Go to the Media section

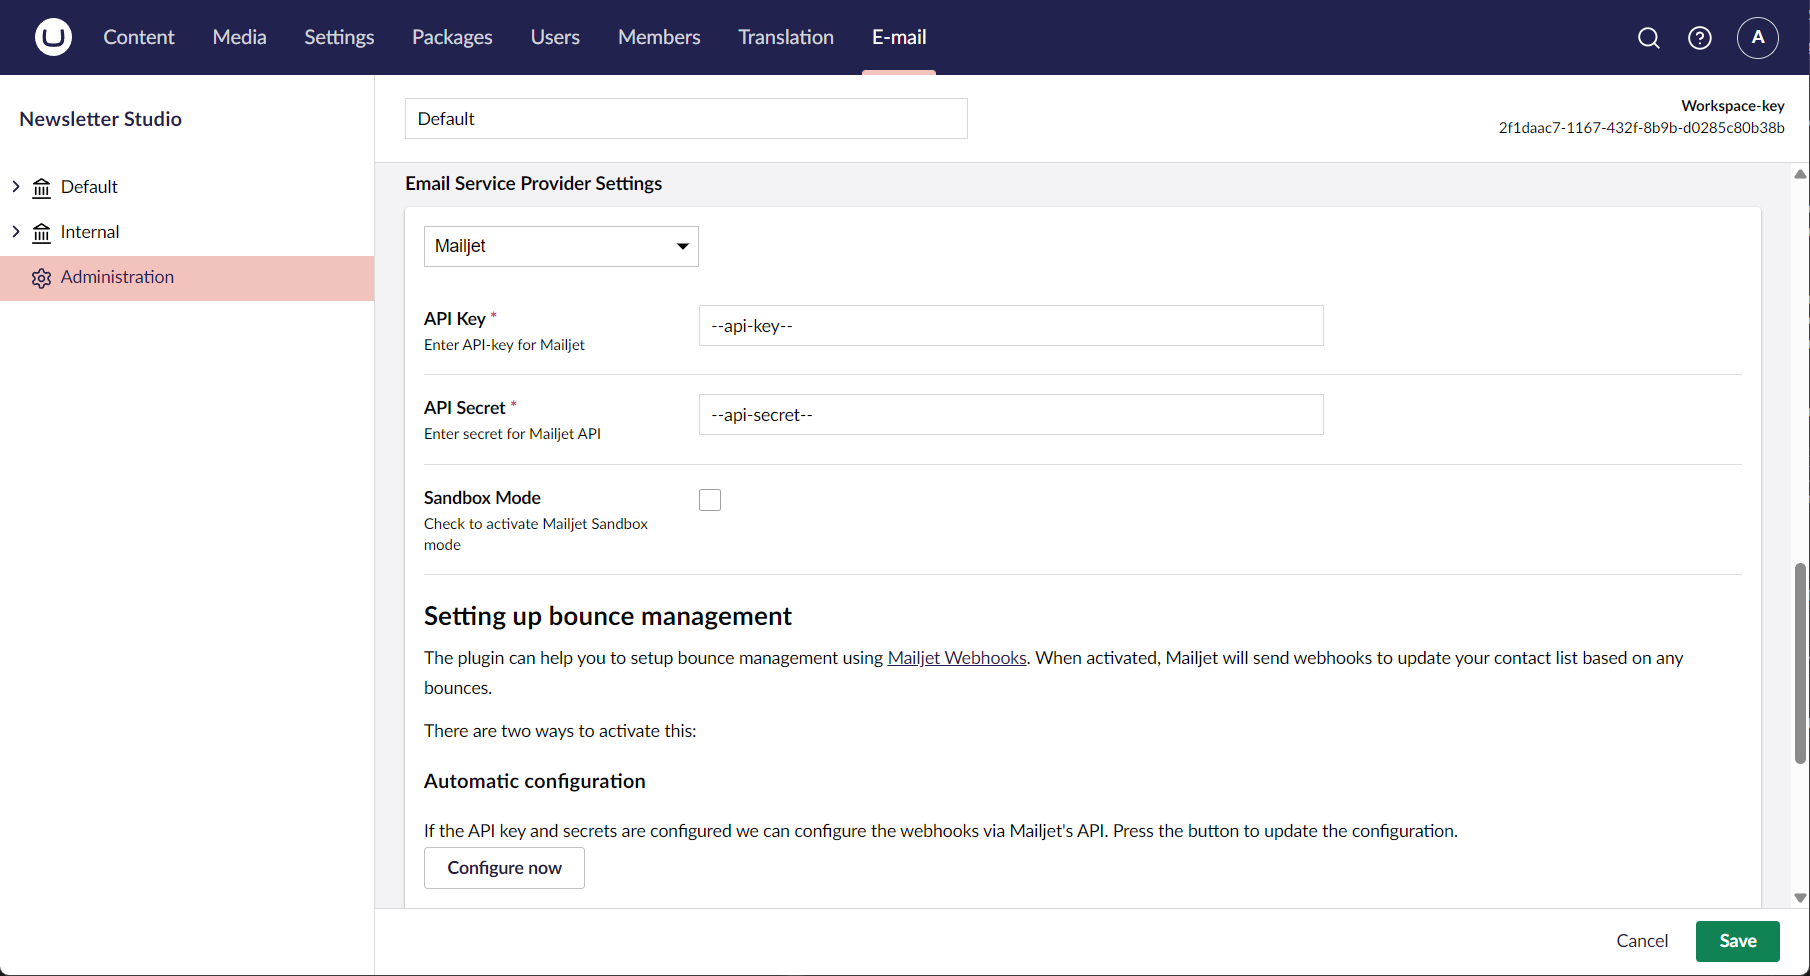(240, 37)
